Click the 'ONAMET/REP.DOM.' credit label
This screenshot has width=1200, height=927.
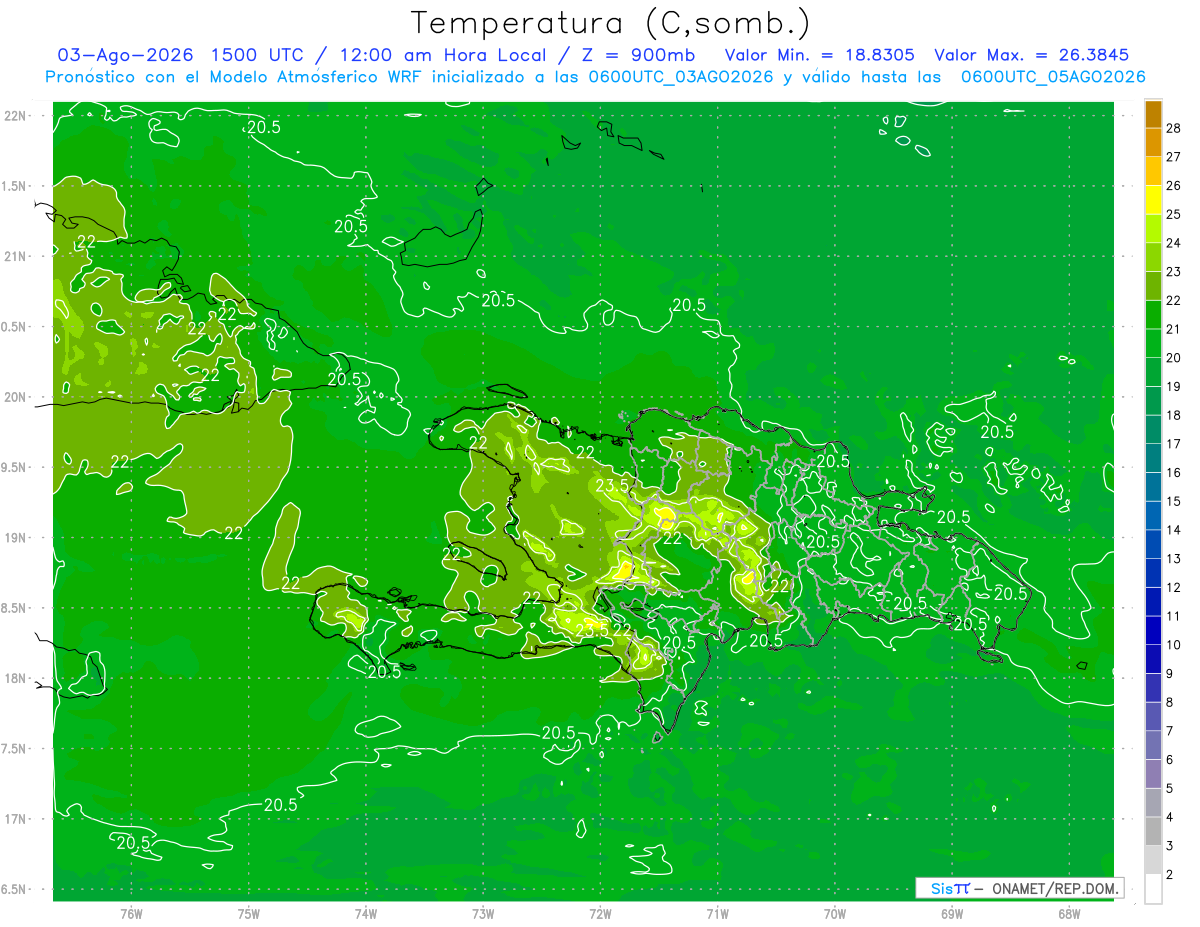[1055, 888]
